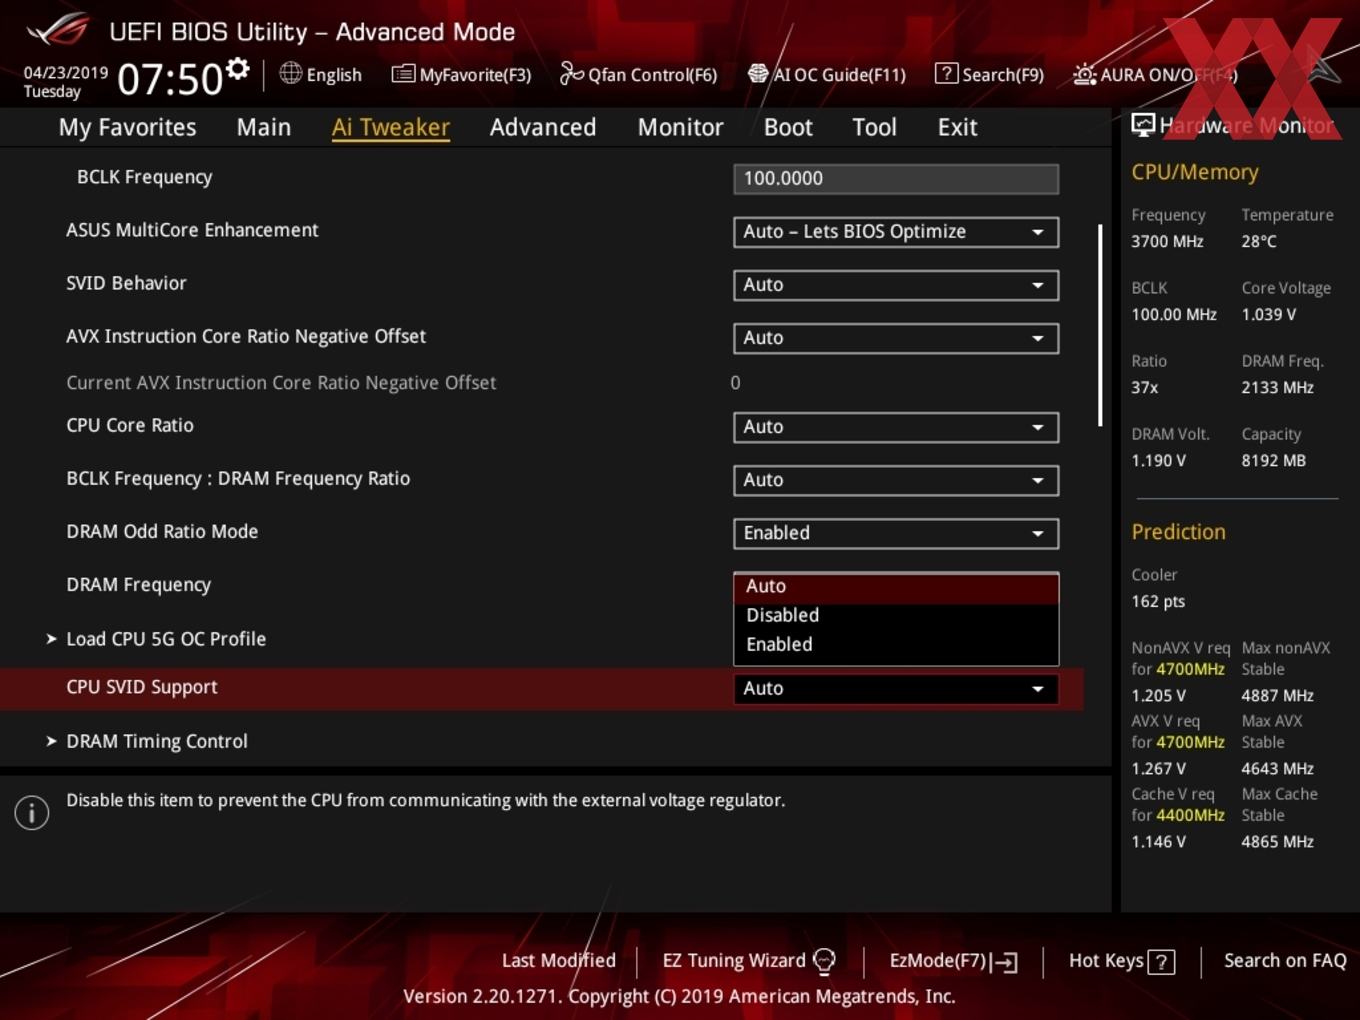Select Current AVX Instruction Core Ratio Negative Offset row
Viewport: 1360px width, 1020px height.
[x=281, y=383]
